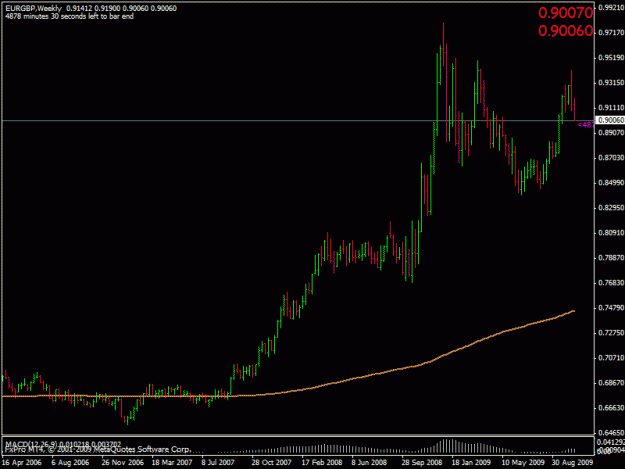Click the 18 Mar 2007 date label
This screenshot has height=469, width=625.
[x=172, y=463]
